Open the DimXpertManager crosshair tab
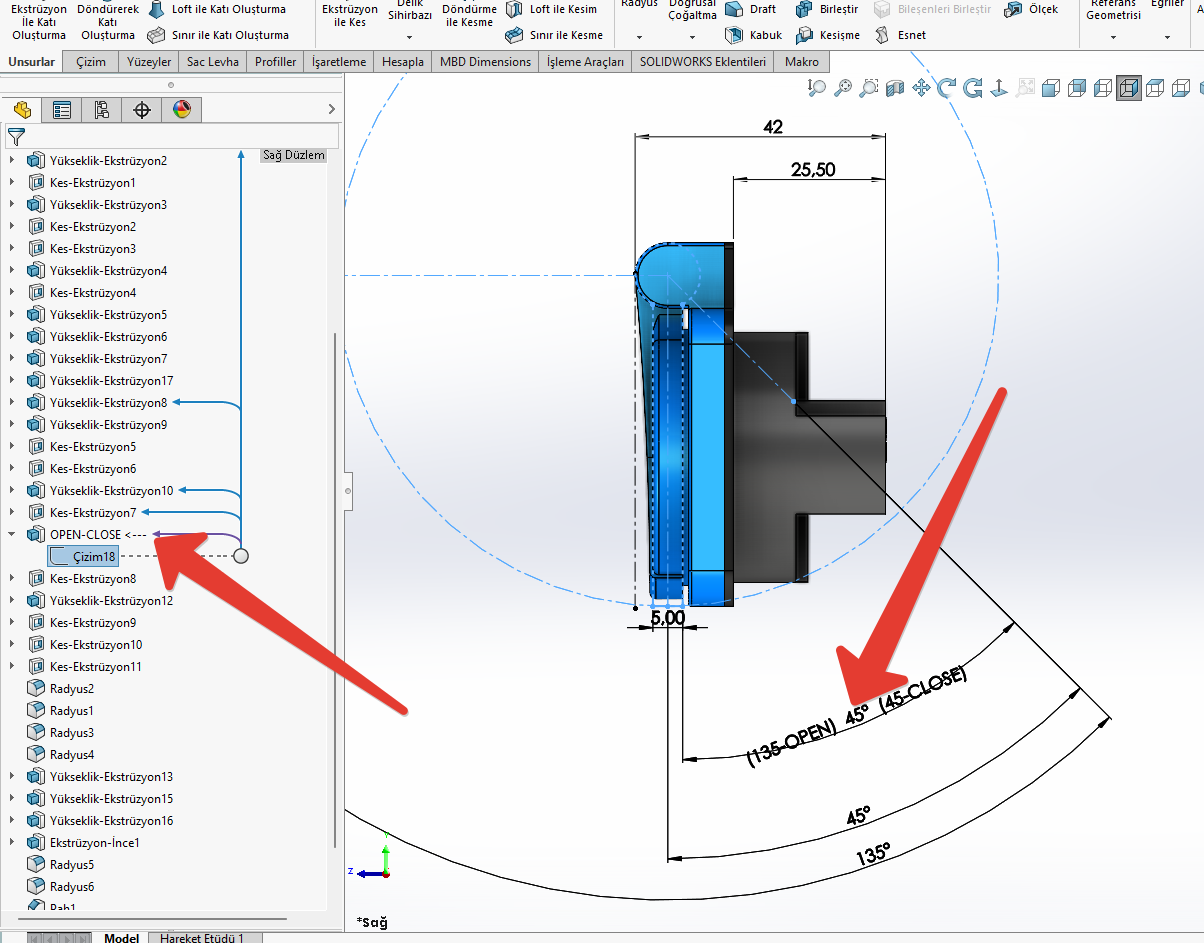The width and height of the screenshot is (1204, 943). pos(141,110)
